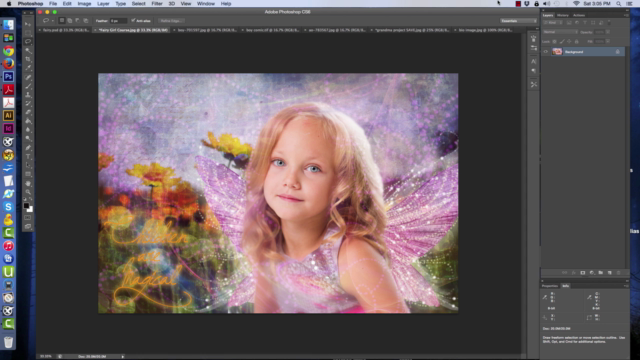This screenshot has width=640, height=360.
Task: Click the Refine Edge button
Action: pyautogui.click(x=171, y=20)
